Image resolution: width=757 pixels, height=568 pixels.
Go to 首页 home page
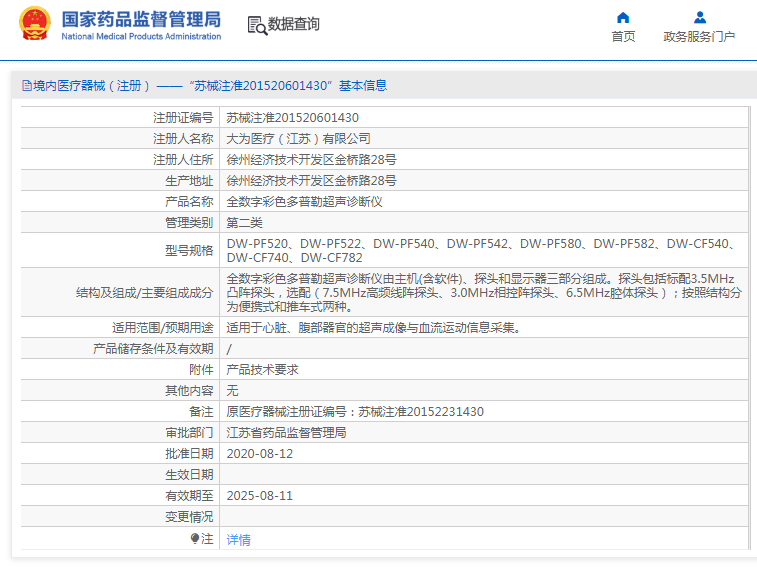(623, 37)
